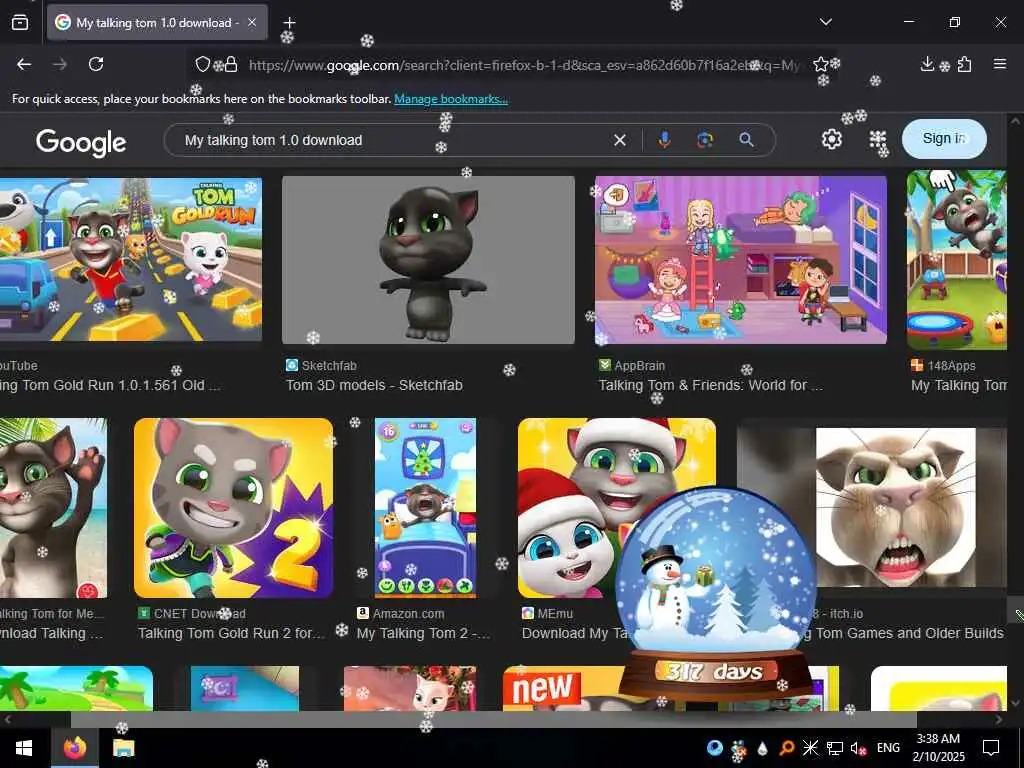1024x768 pixels.
Task: Open the Windows Start menu
Action: click(x=24, y=748)
